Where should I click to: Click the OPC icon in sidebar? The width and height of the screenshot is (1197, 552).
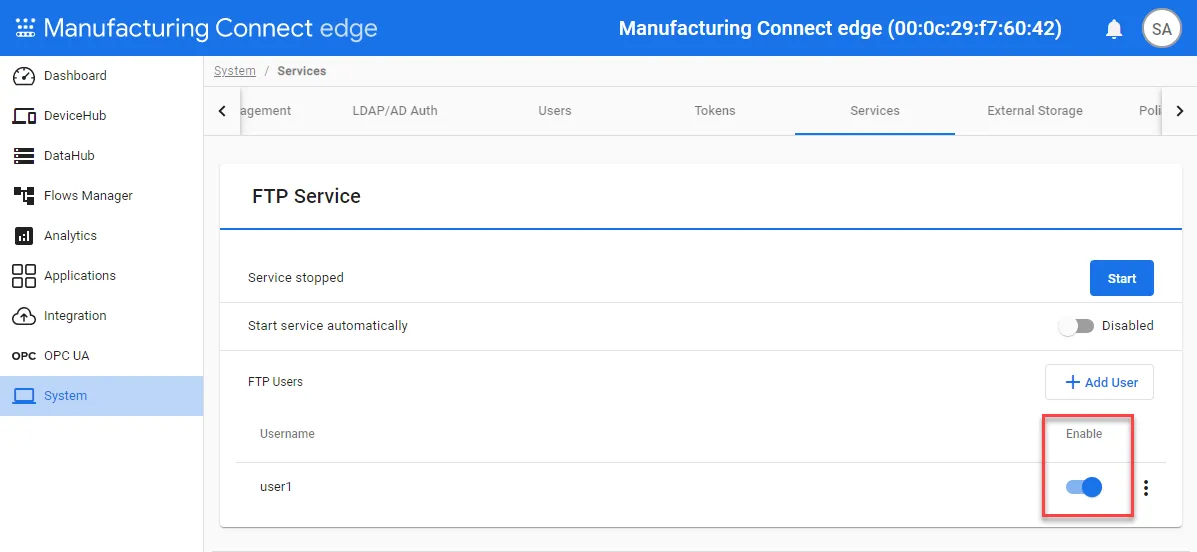coord(24,356)
